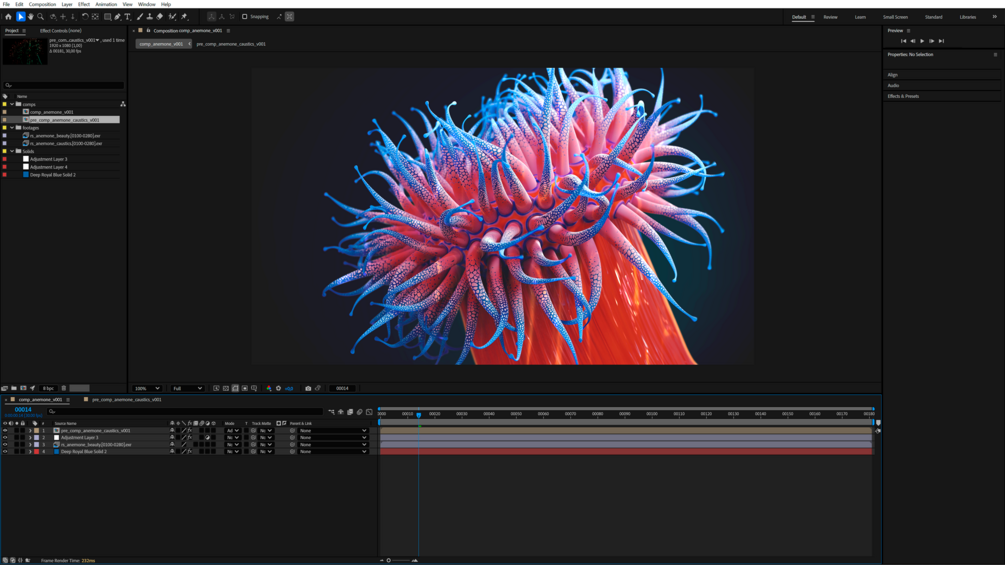Screen dimensions: 1005x565
Task: Hide Deep Royal Blue Solid 2 layer
Action: tap(5, 452)
